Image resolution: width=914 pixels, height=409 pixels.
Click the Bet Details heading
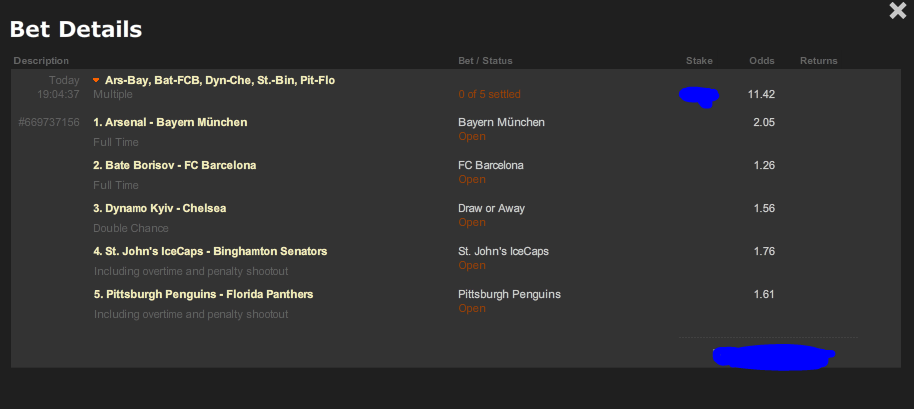click(76, 30)
